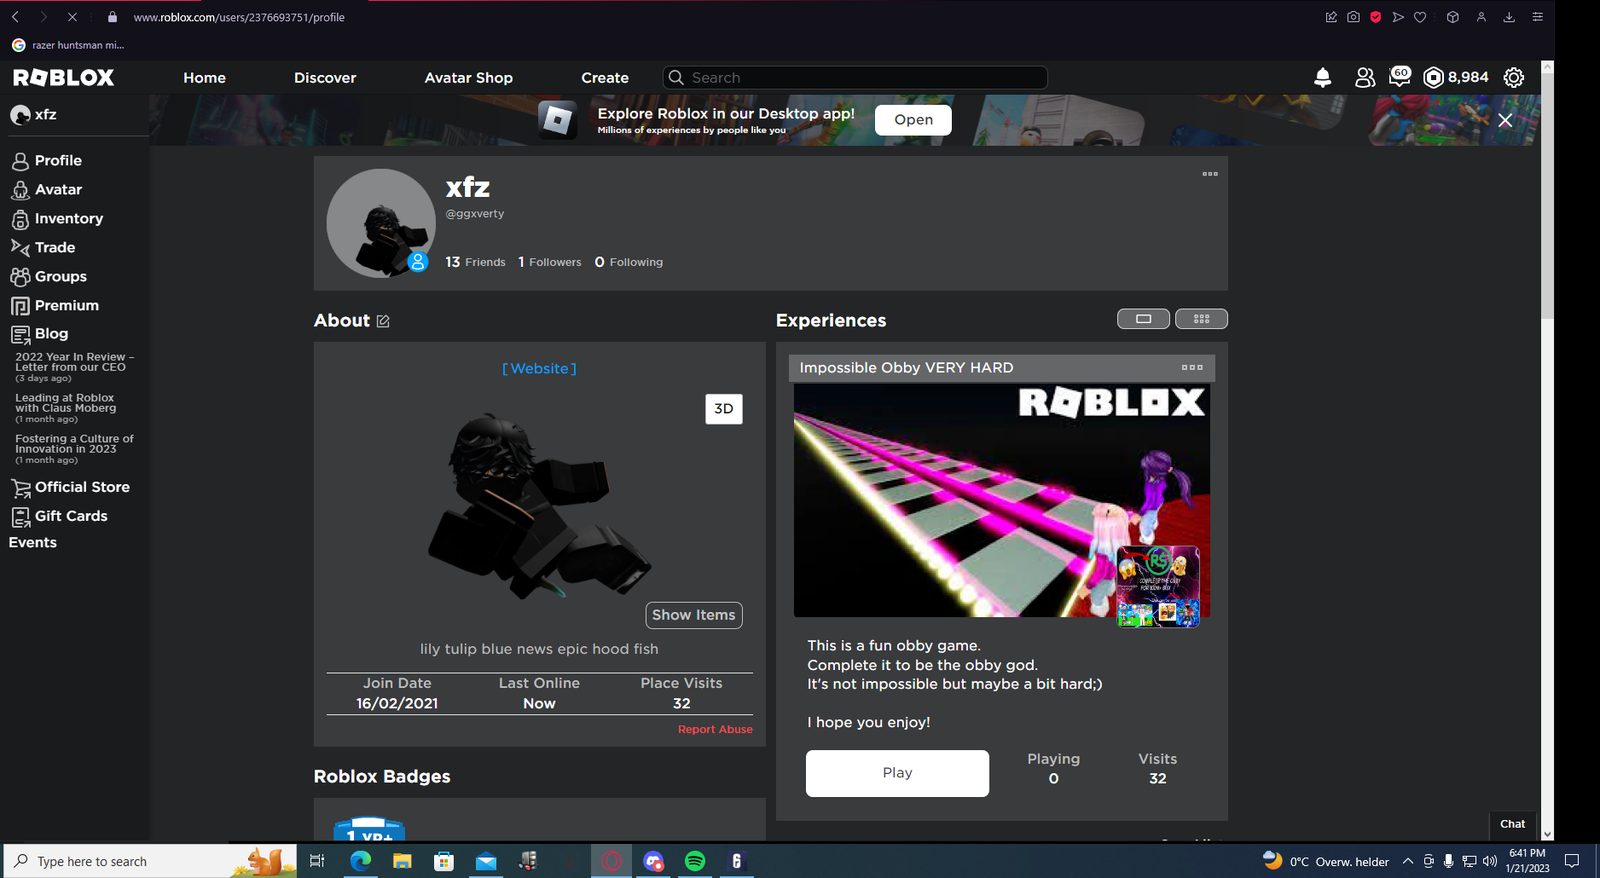
Task: Open the Discover tab
Action: [325, 78]
